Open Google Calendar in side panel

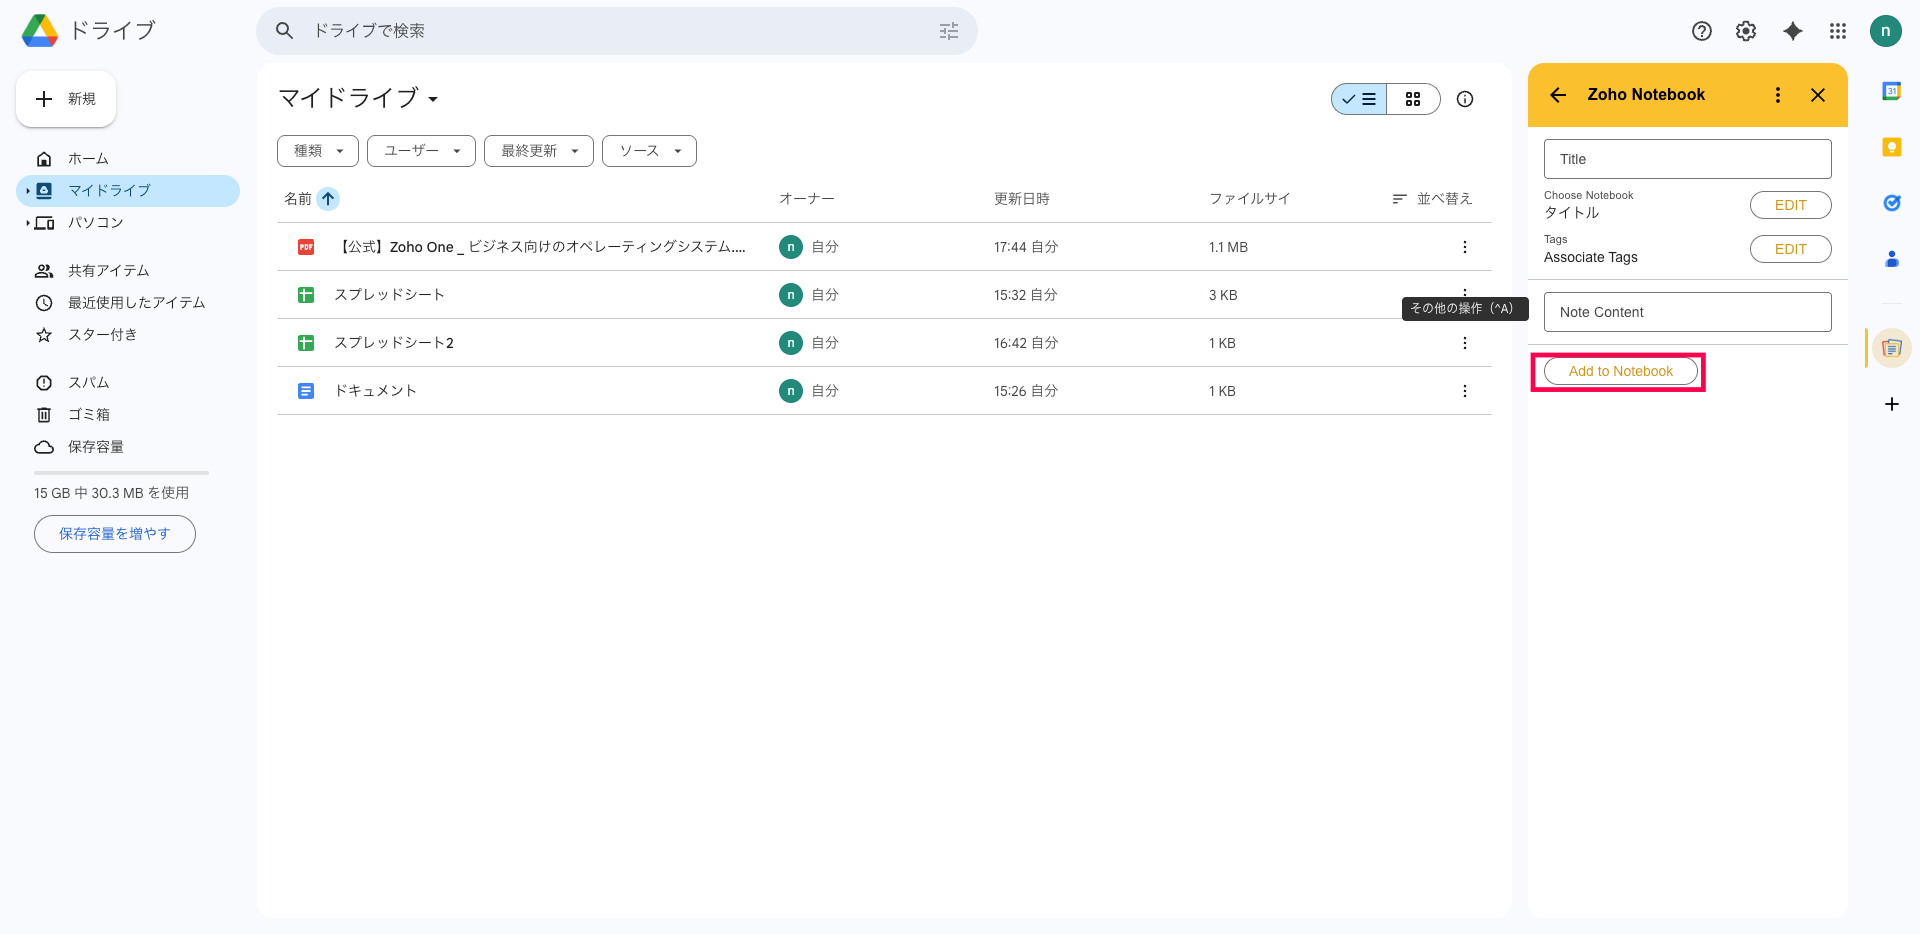coord(1891,91)
